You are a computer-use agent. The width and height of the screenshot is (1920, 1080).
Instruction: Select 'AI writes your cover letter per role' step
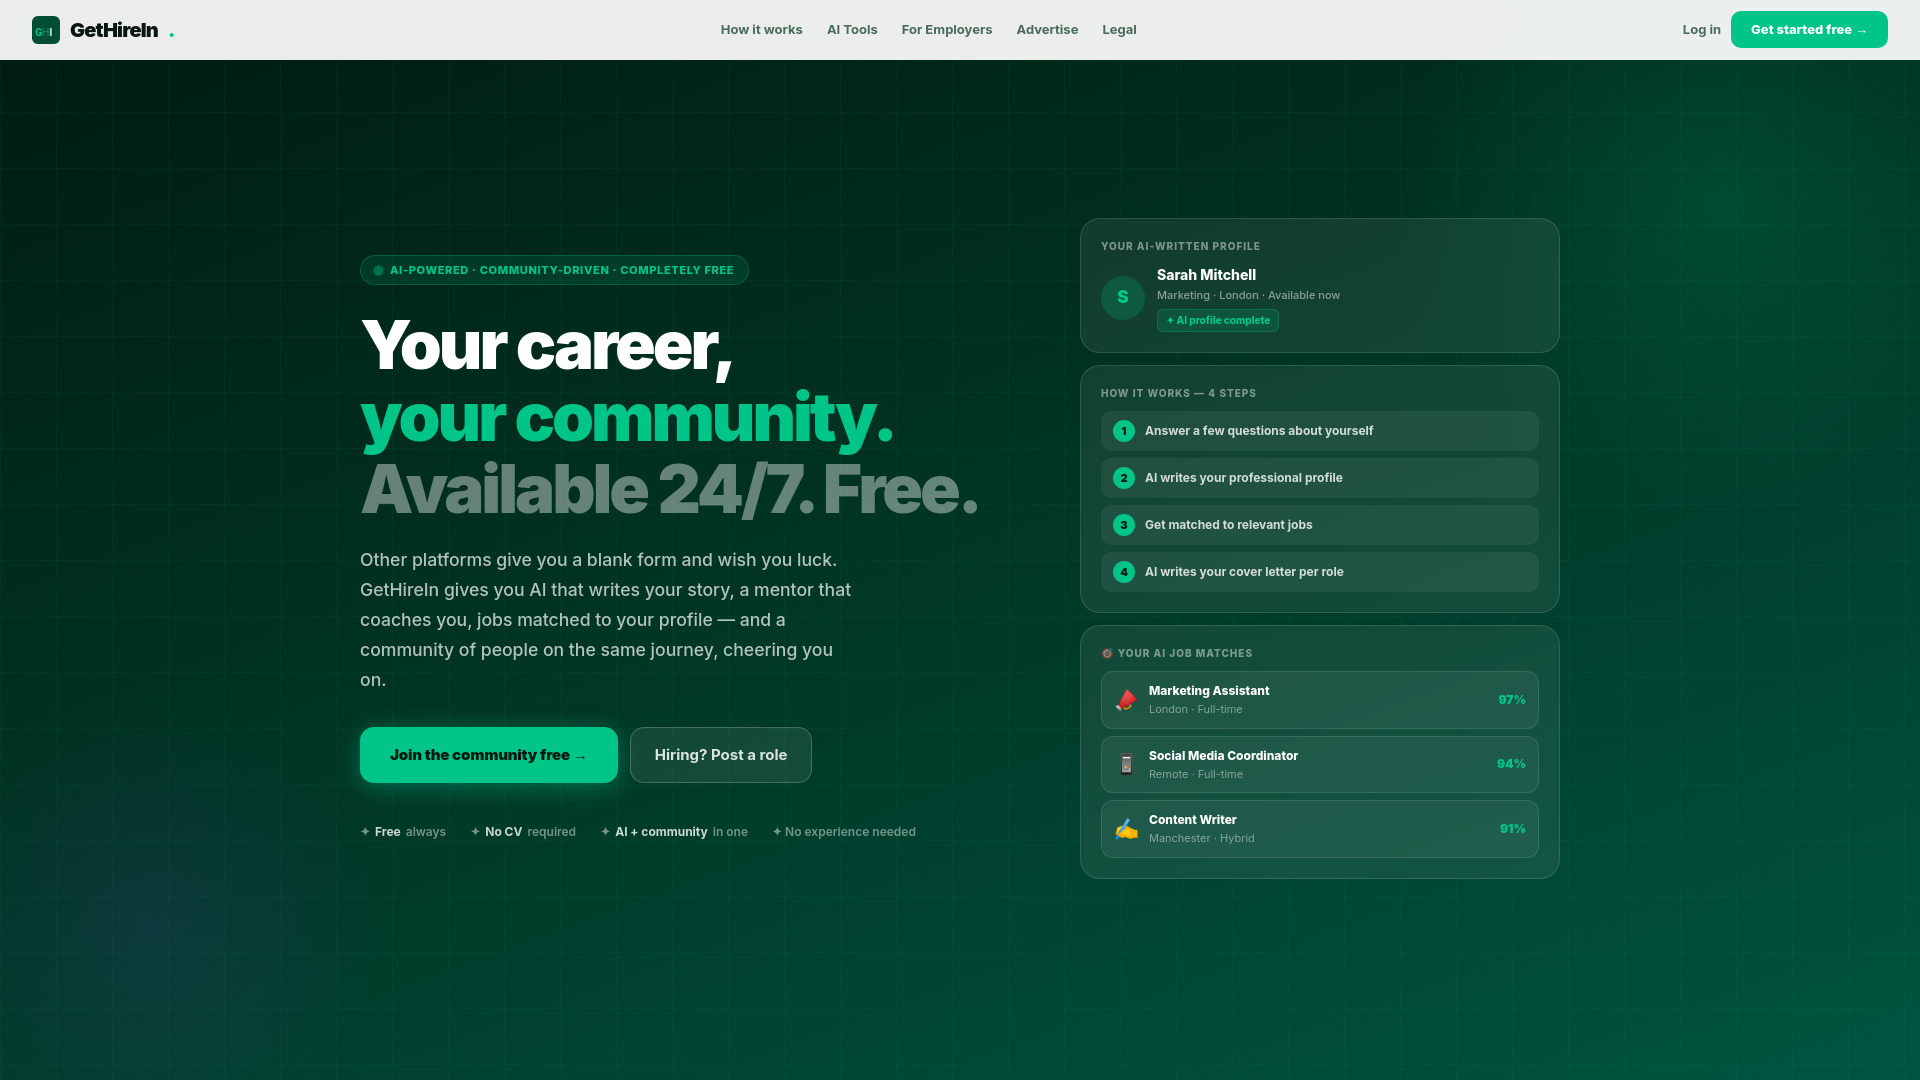[1320, 572]
